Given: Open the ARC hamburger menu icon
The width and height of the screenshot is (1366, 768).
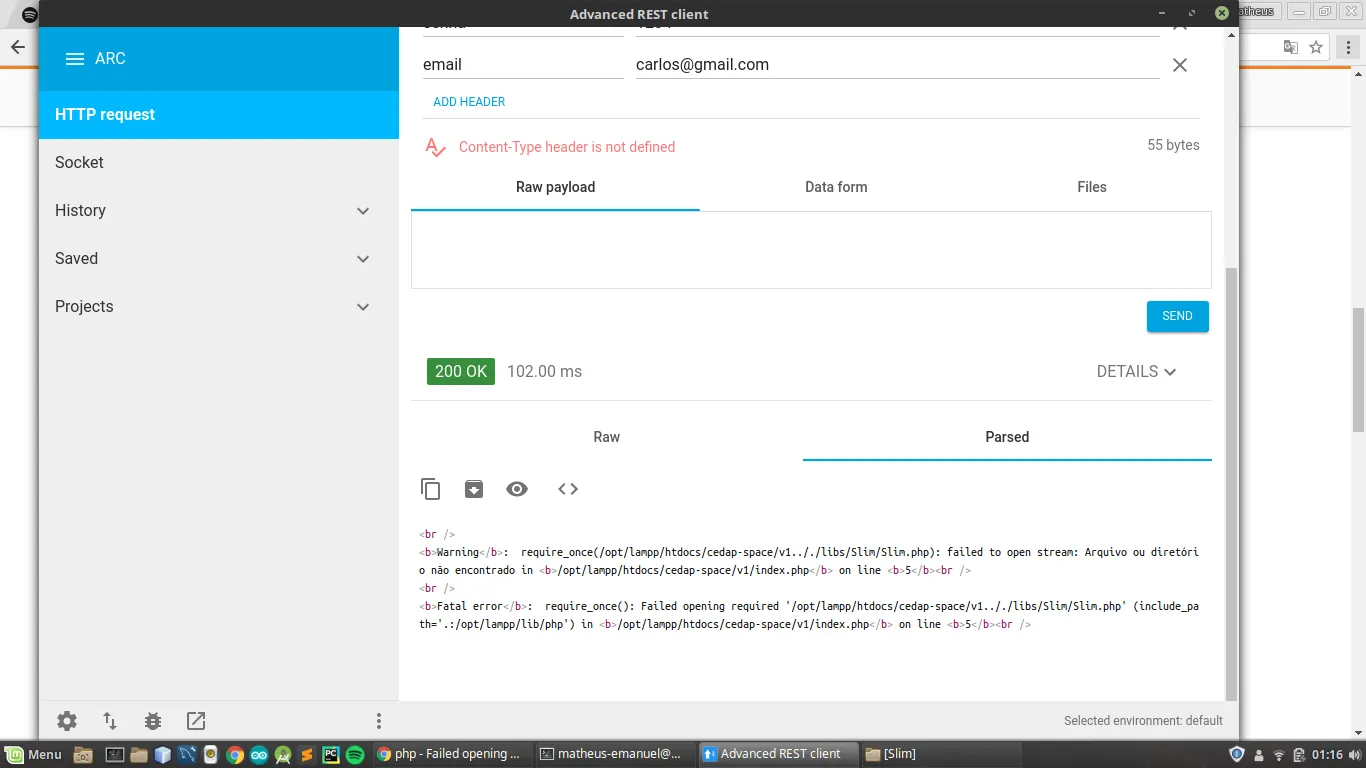Looking at the screenshot, I should (74, 59).
